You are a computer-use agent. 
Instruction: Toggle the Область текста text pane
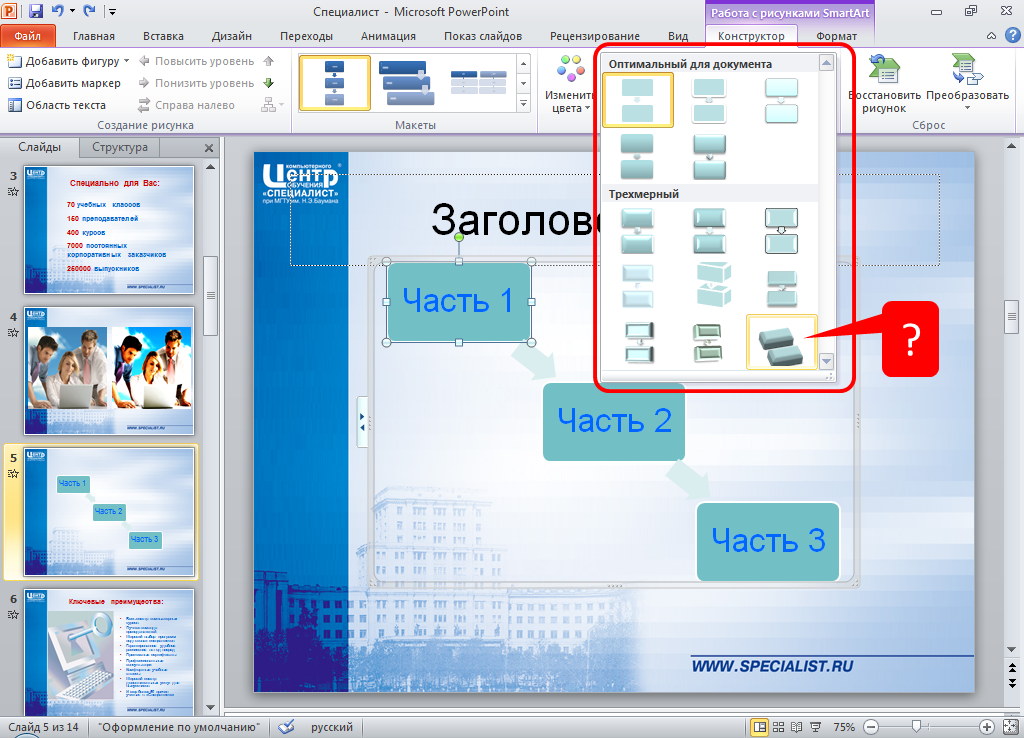pos(57,105)
